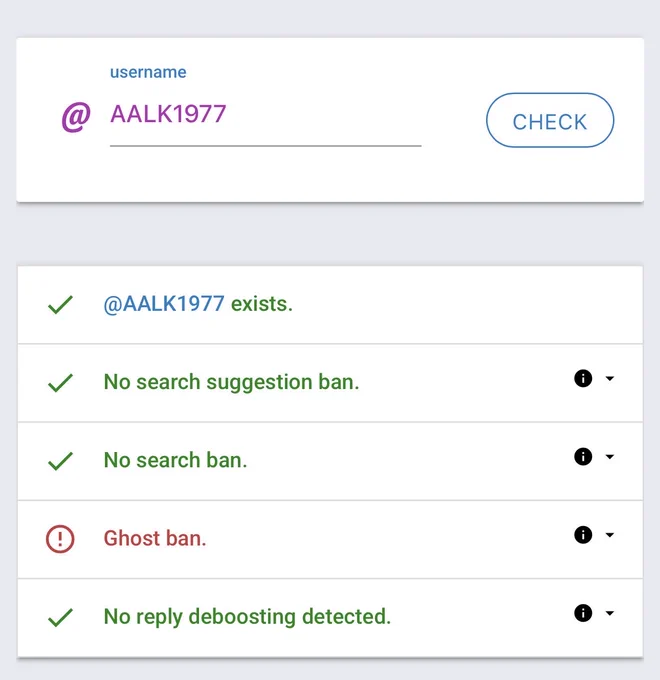660x680 pixels.
Task: Click checkmark next to No reply deboosting detected
Action: click(60, 618)
